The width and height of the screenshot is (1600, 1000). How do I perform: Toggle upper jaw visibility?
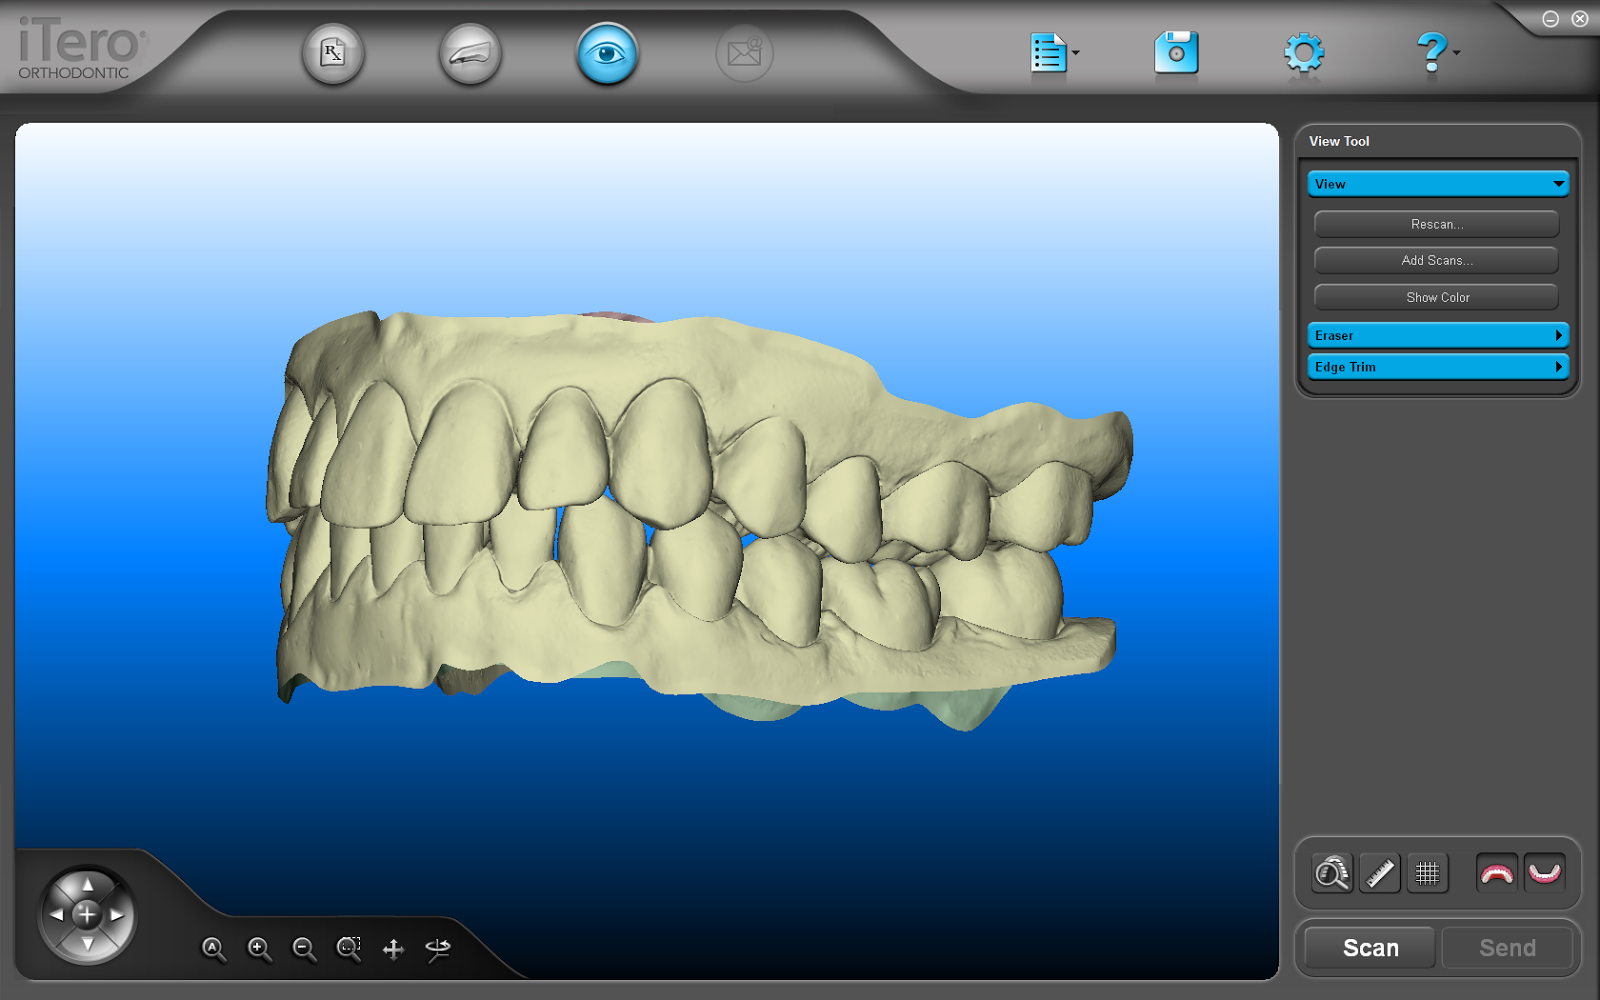[x=1497, y=873]
